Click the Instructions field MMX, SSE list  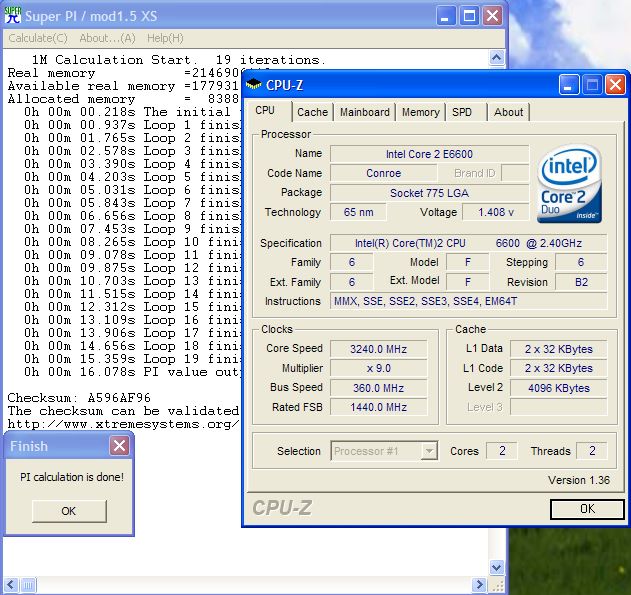coord(468,301)
